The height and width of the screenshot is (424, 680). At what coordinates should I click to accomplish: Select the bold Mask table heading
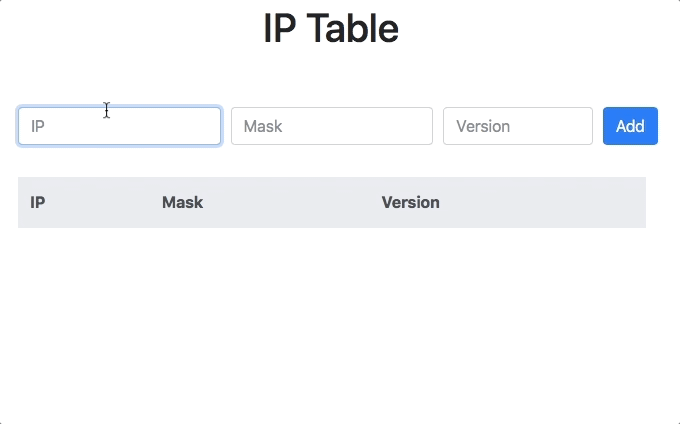coord(183,202)
